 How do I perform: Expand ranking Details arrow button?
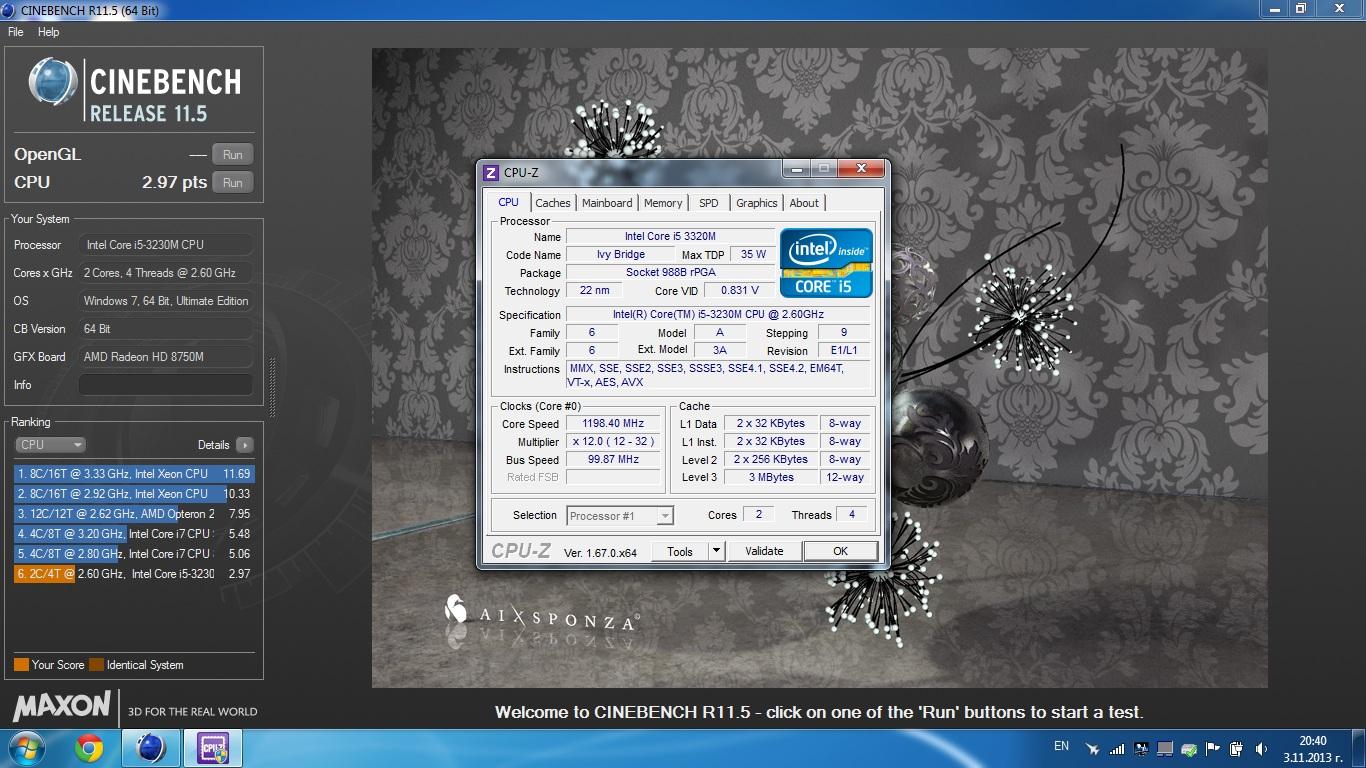click(x=244, y=445)
